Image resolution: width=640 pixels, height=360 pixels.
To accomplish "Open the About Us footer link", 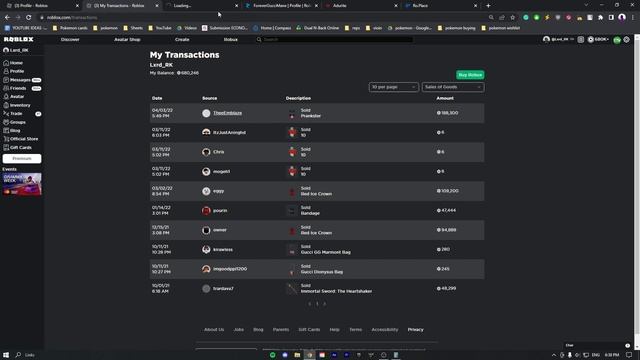I will point(214,329).
